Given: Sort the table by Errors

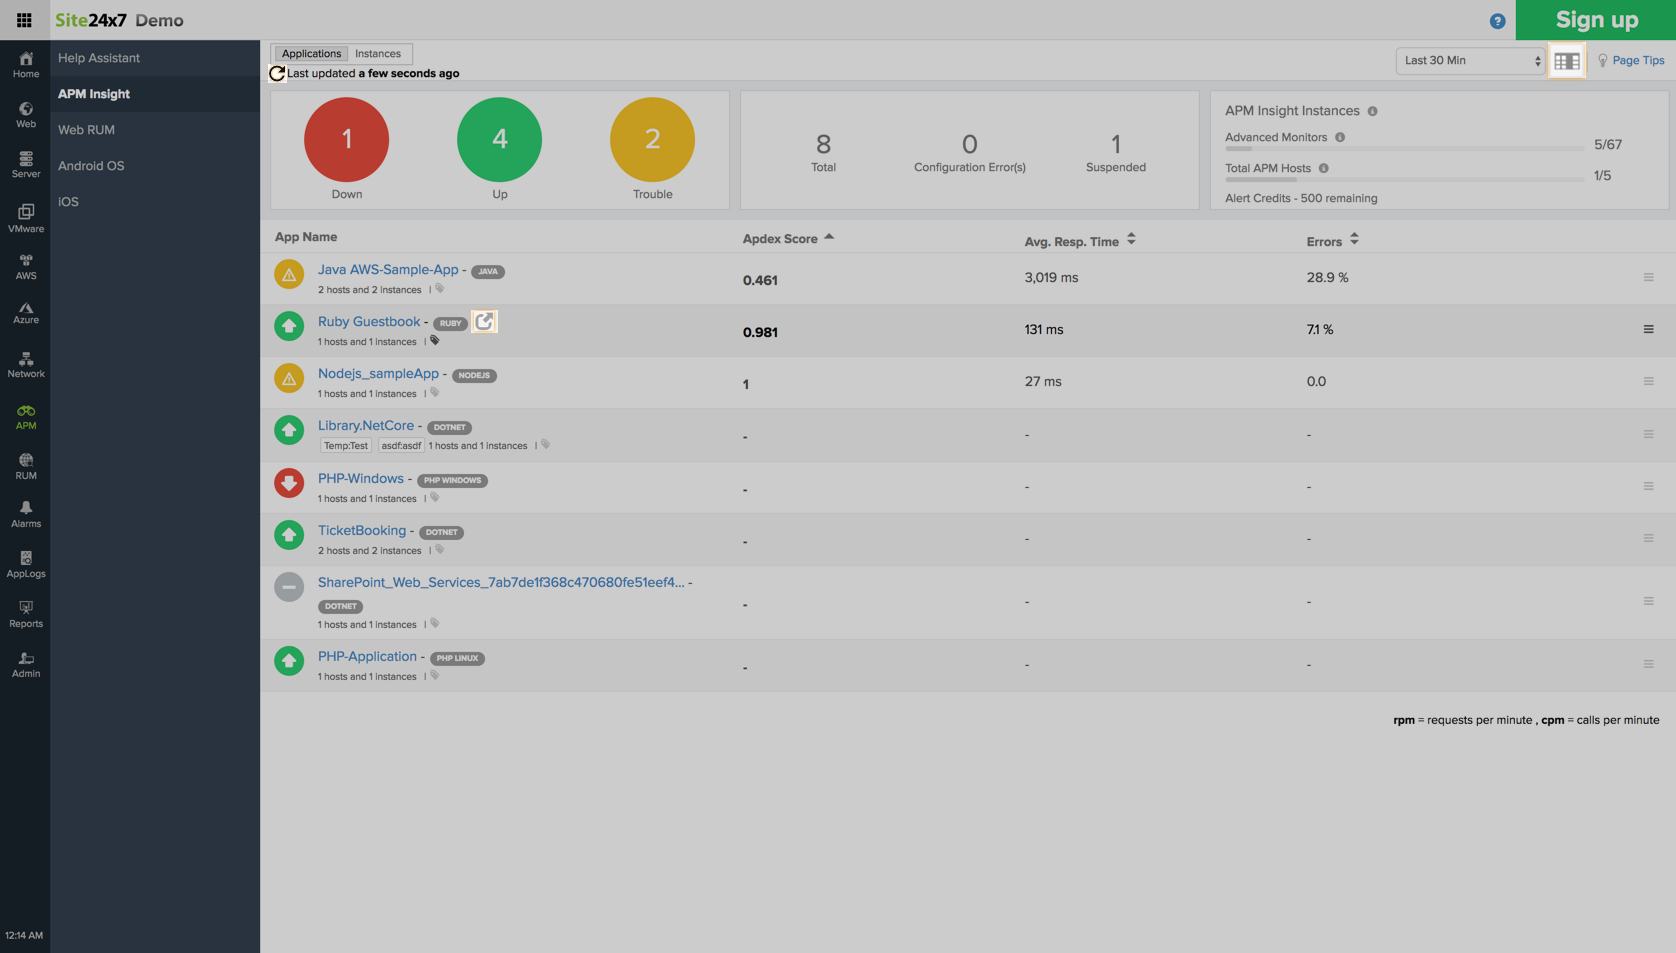Looking at the screenshot, I should pos(1332,240).
